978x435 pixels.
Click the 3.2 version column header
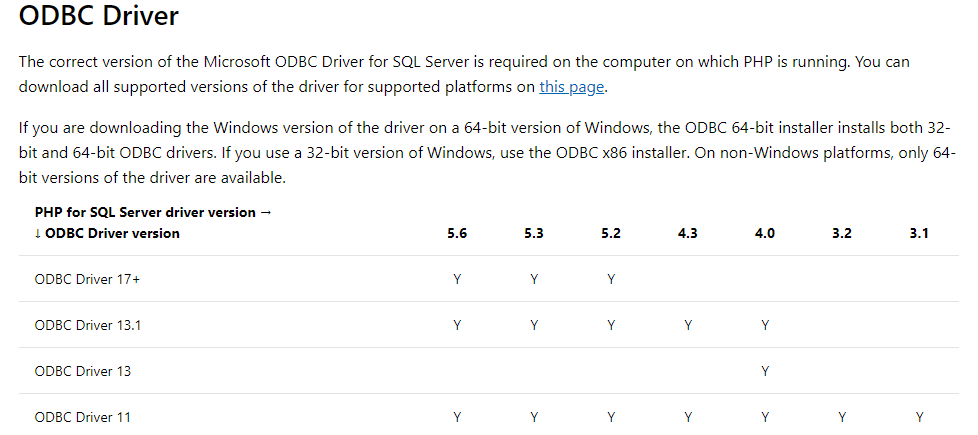842,234
